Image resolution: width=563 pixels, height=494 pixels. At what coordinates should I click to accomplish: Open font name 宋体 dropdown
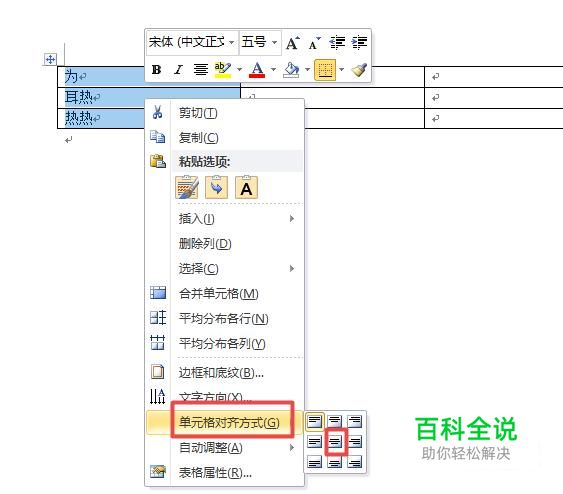(232, 42)
